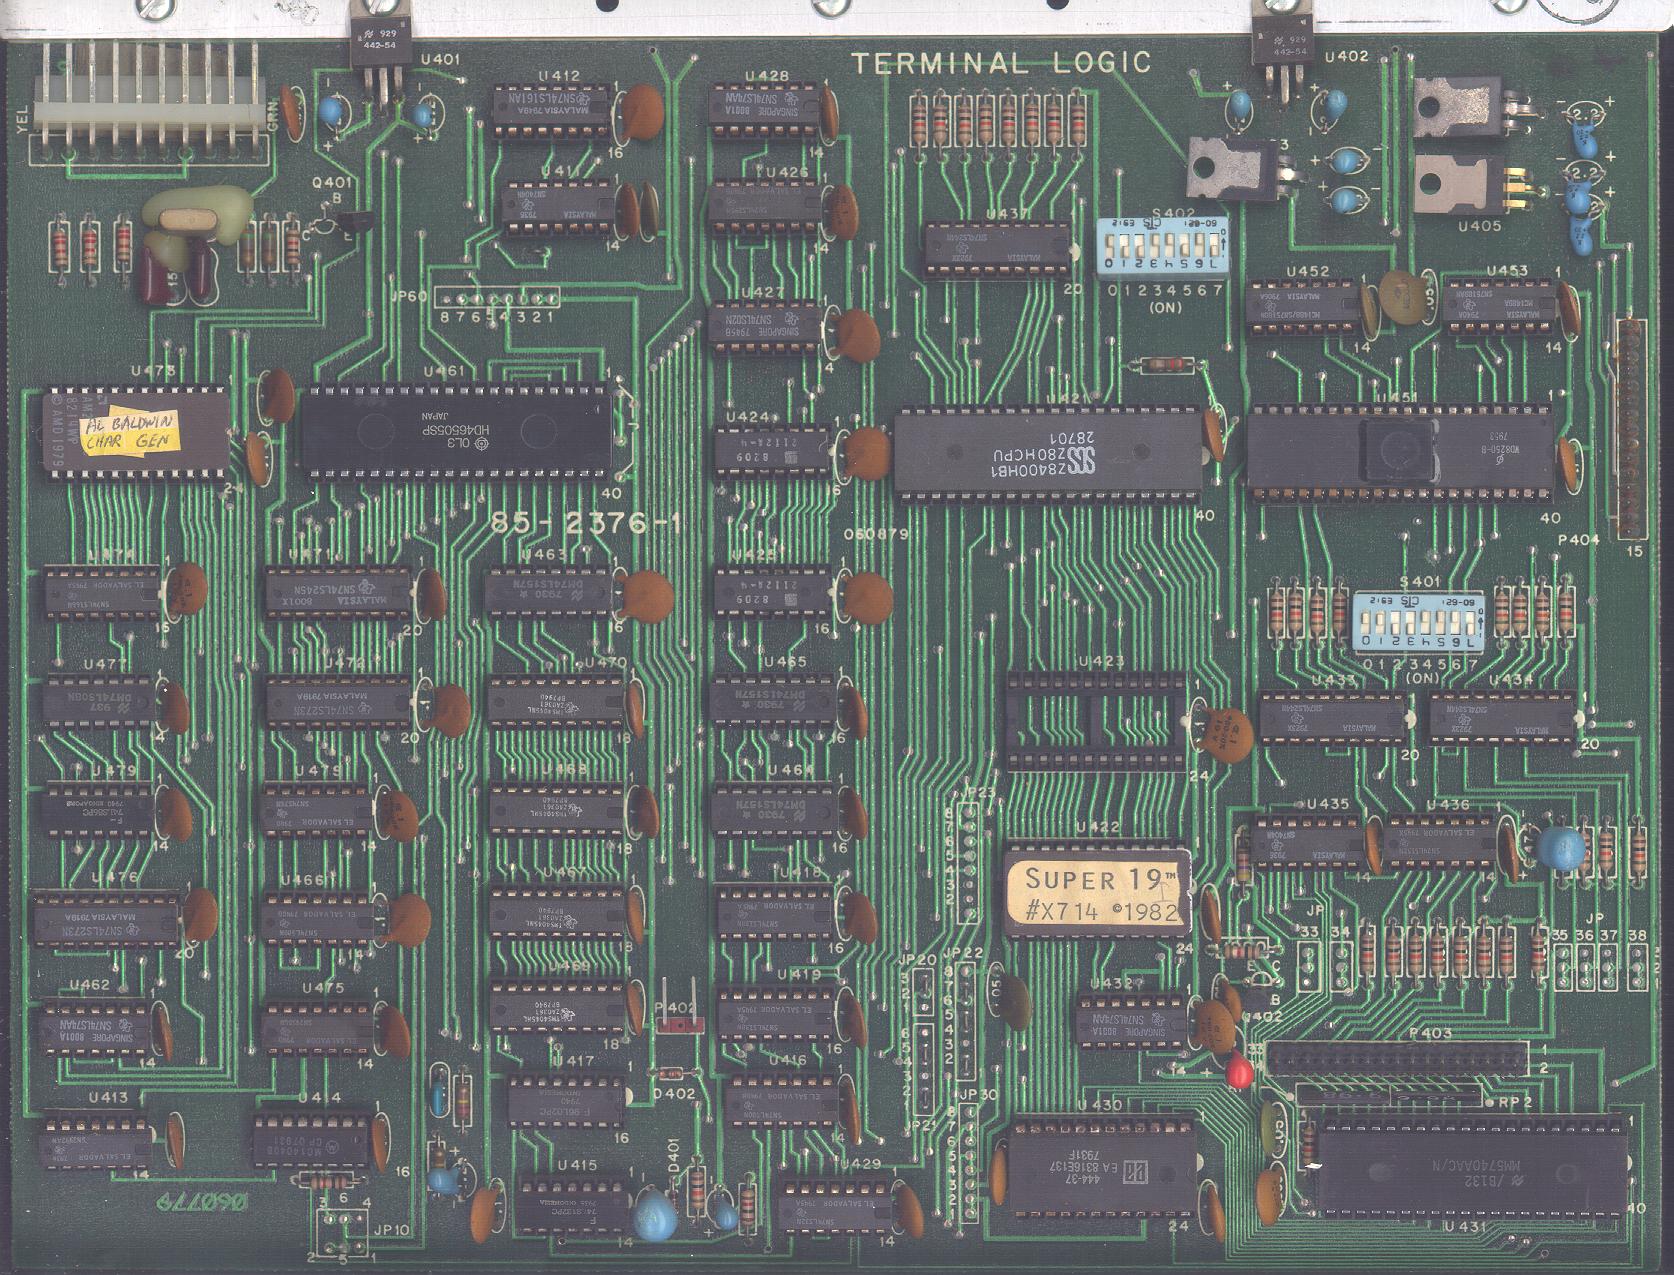Click the TERMINAL LOGIC board title
The height and width of the screenshot is (1275, 1674).
[x=1001, y=63]
